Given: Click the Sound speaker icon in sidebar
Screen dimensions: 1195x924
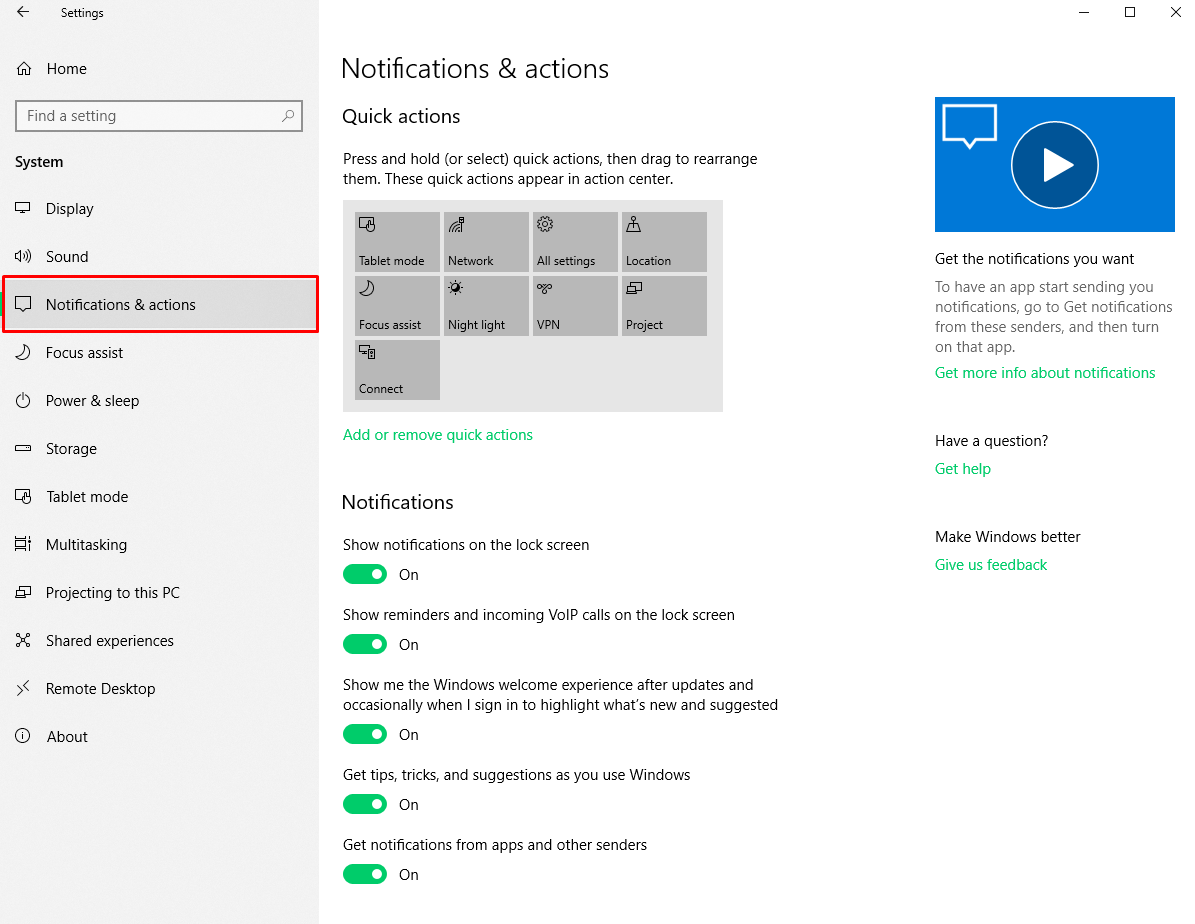Looking at the screenshot, I should pyautogui.click(x=23, y=256).
